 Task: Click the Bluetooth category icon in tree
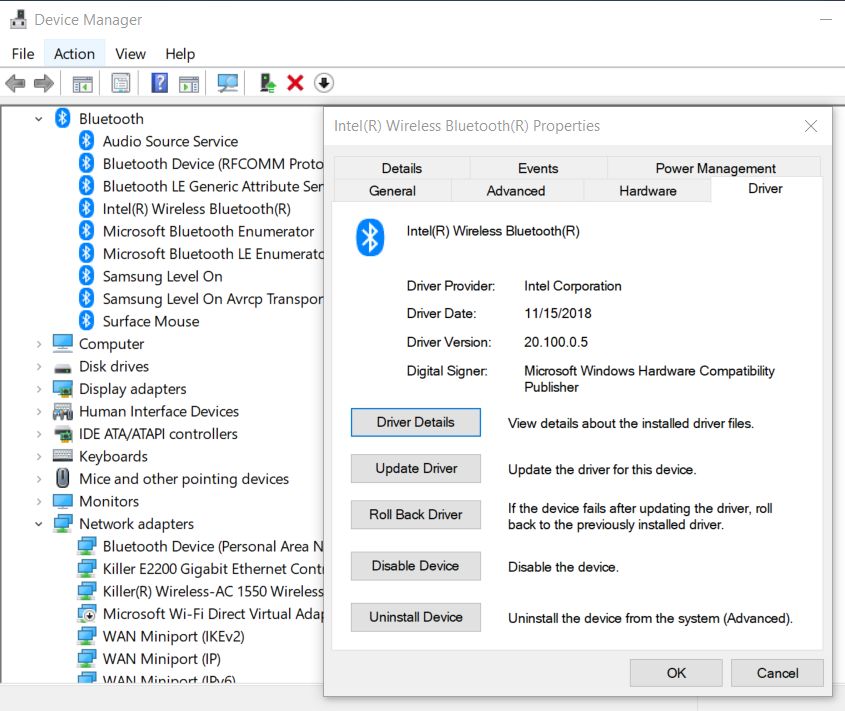point(63,118)
